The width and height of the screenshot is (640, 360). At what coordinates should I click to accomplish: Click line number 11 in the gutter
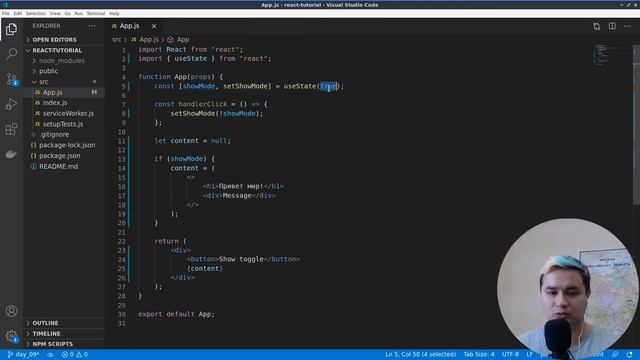(x=122, y=141)
